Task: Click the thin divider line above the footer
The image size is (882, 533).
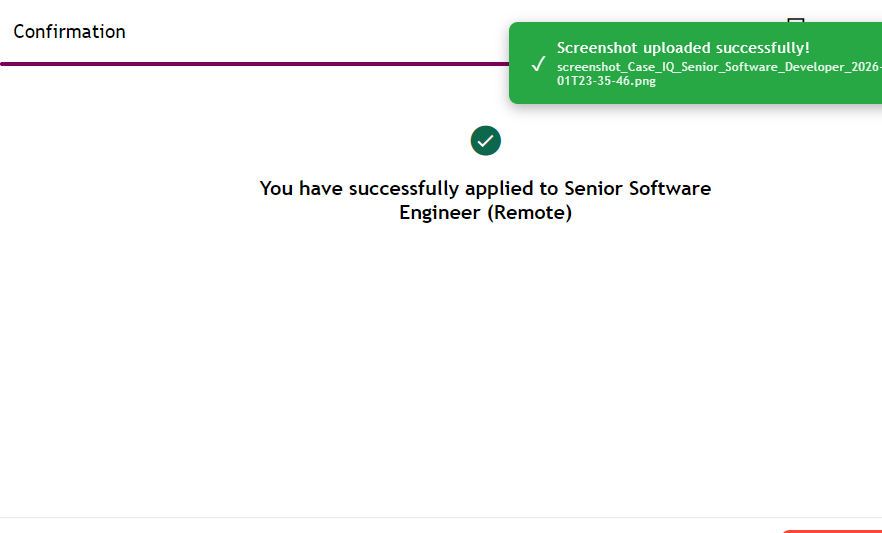Action: point(400,517)
